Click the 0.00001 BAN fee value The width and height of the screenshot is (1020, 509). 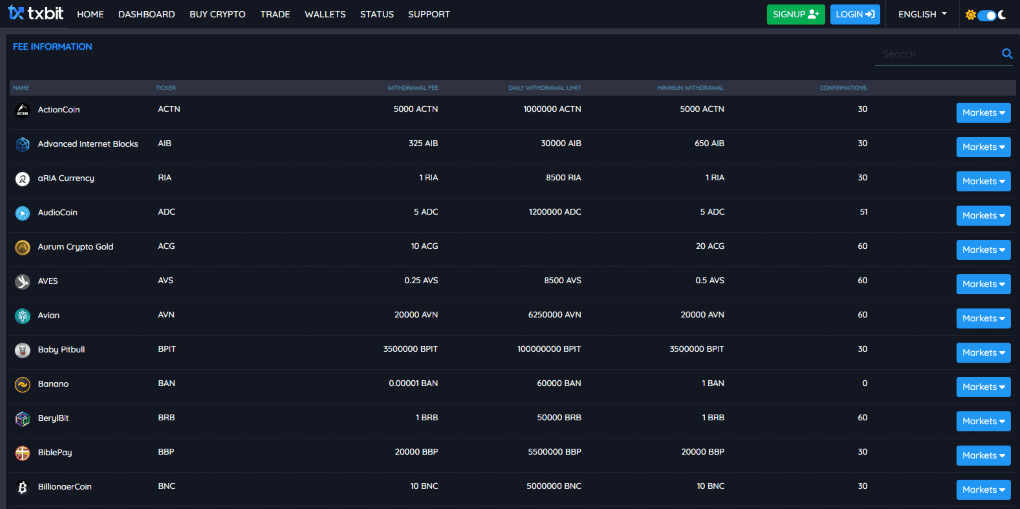click(413, 383)
